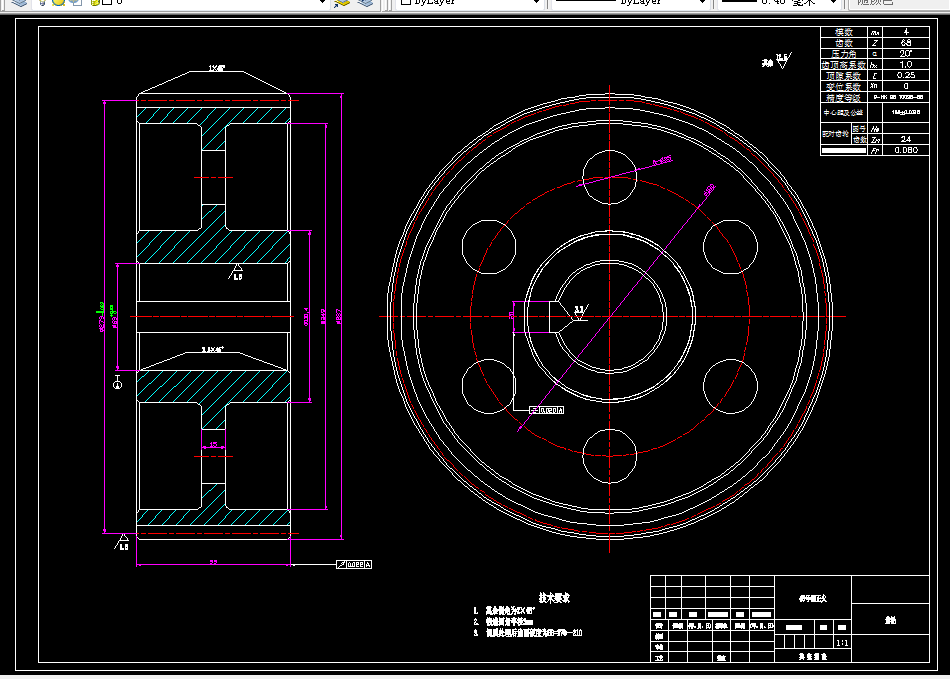950x679 pixels.
Task: Select the bottom lightening hole circle
Action: tap(610, 456)
